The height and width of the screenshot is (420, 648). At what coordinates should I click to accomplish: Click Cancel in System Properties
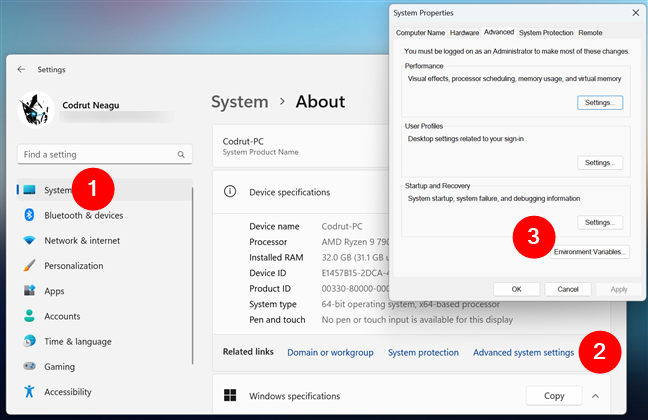click(x=568, y=289)
